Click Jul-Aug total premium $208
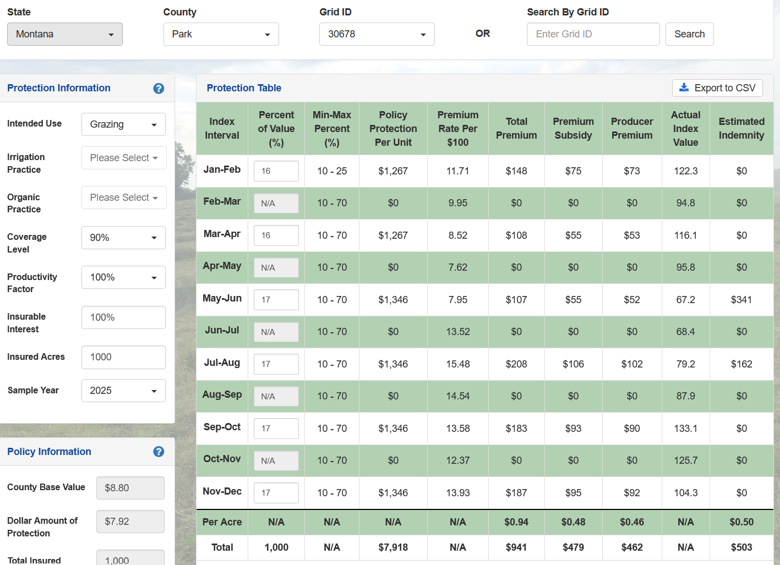Image resolution: width=780 pixels, height=565 pixels. click(516, 364)
